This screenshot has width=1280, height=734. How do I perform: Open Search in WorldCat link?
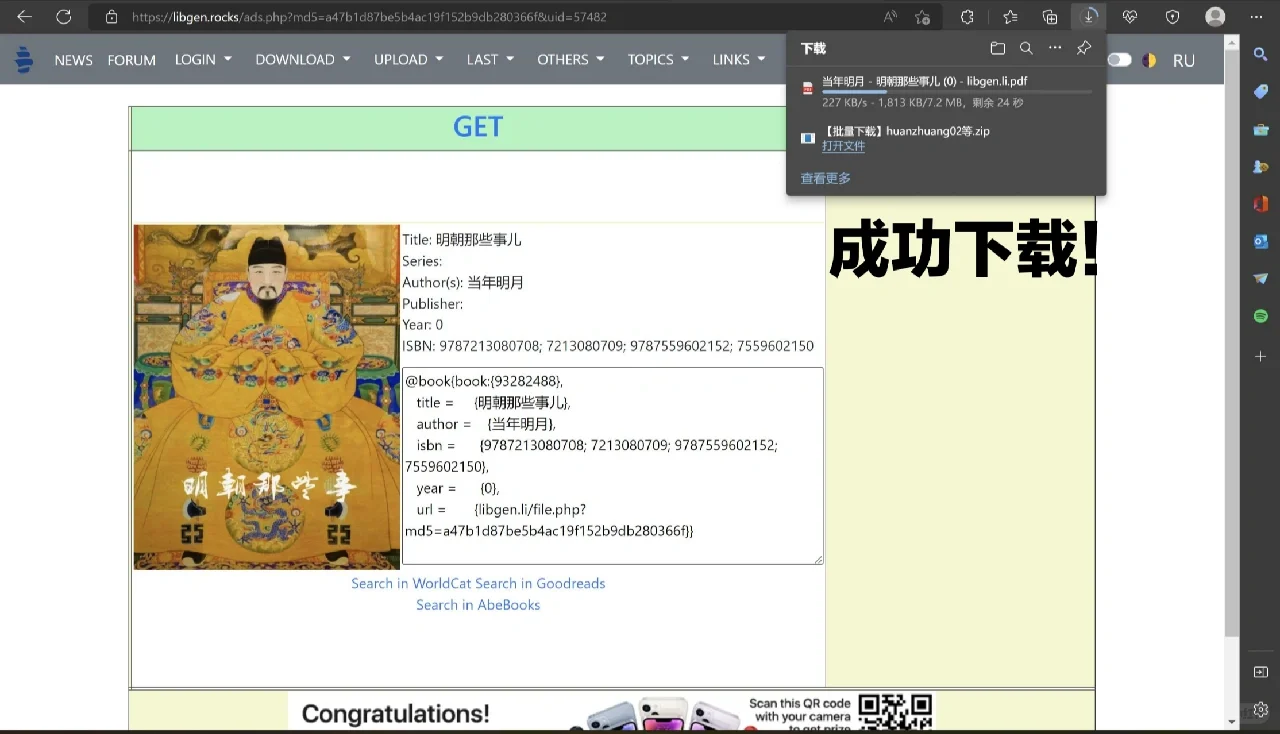point(411,583)
